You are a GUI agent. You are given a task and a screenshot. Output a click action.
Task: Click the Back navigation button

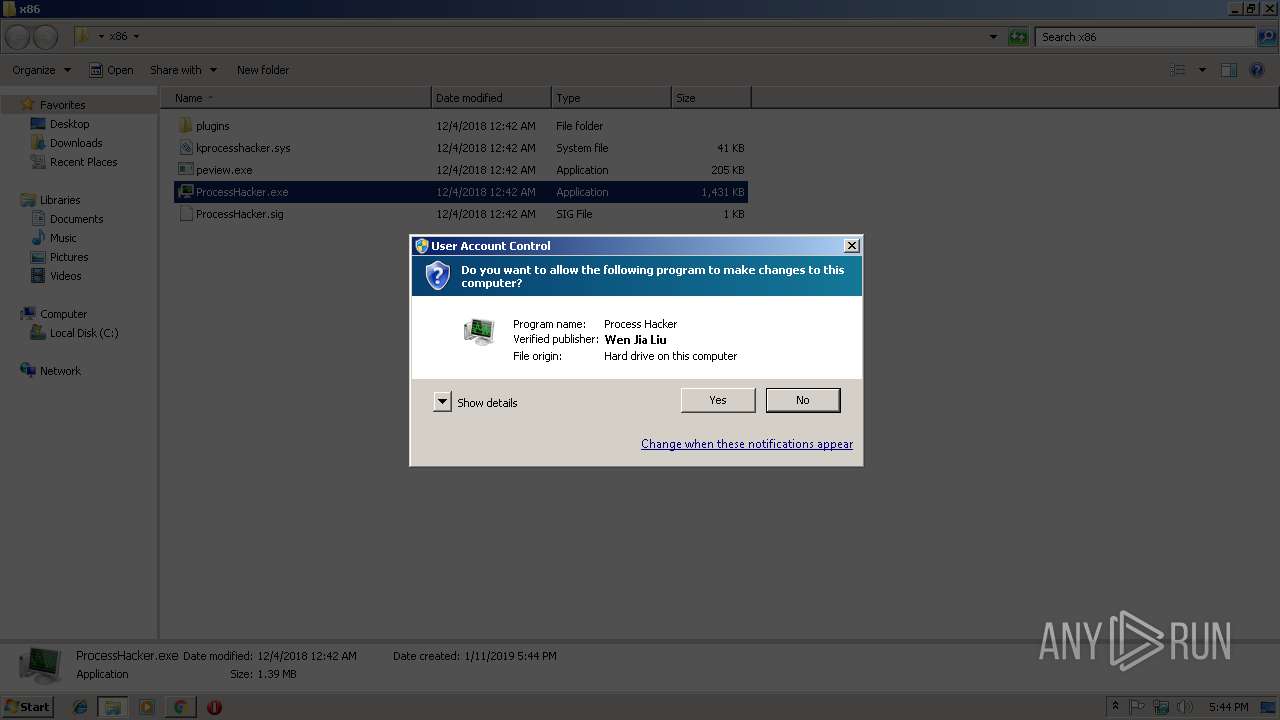tap(17, 37)
